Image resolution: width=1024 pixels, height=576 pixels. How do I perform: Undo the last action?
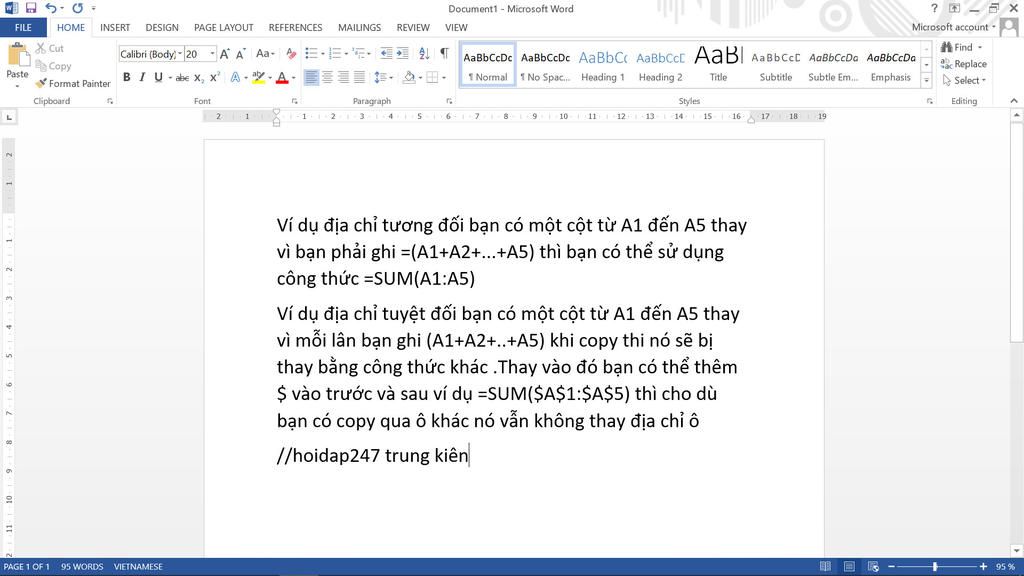coord(50,8)
